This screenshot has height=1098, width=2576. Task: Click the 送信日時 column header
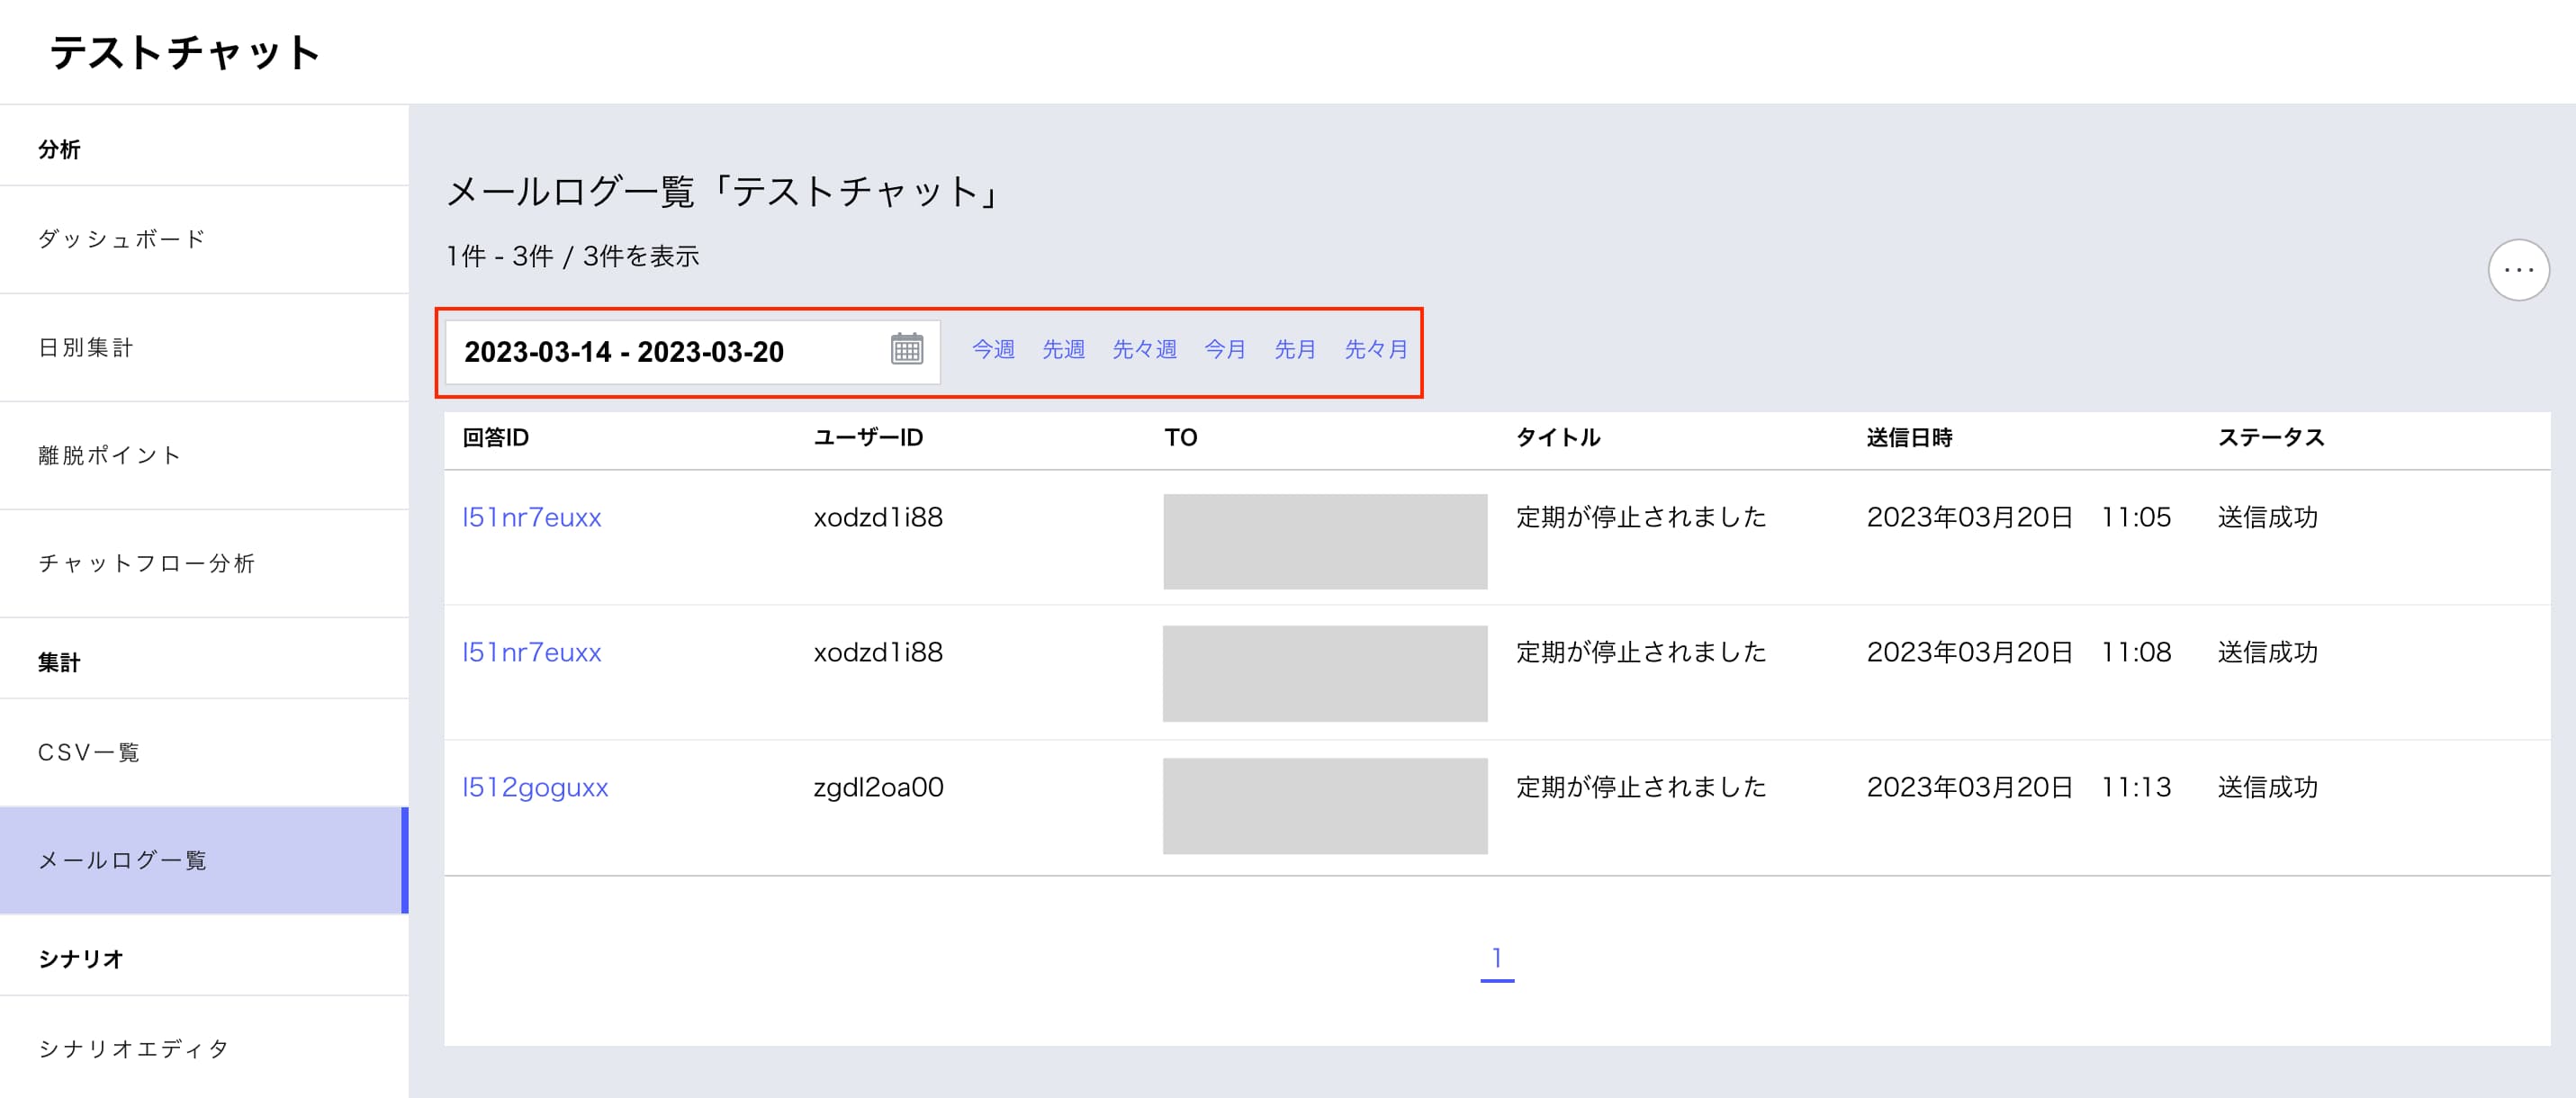coord(1909,438)
